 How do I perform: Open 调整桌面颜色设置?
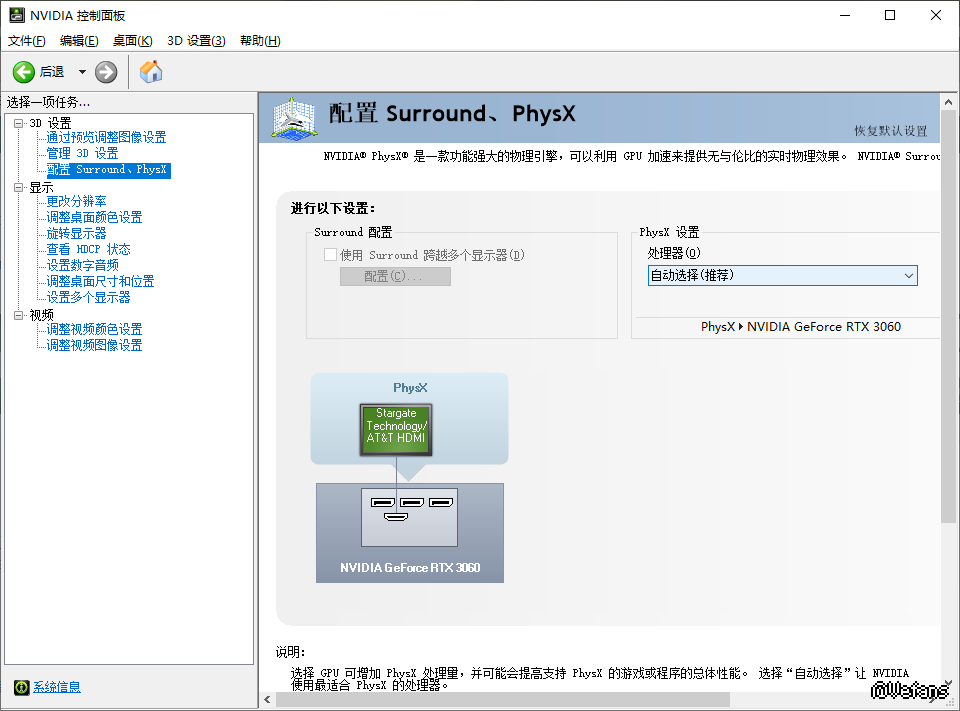tap(94, 217)
